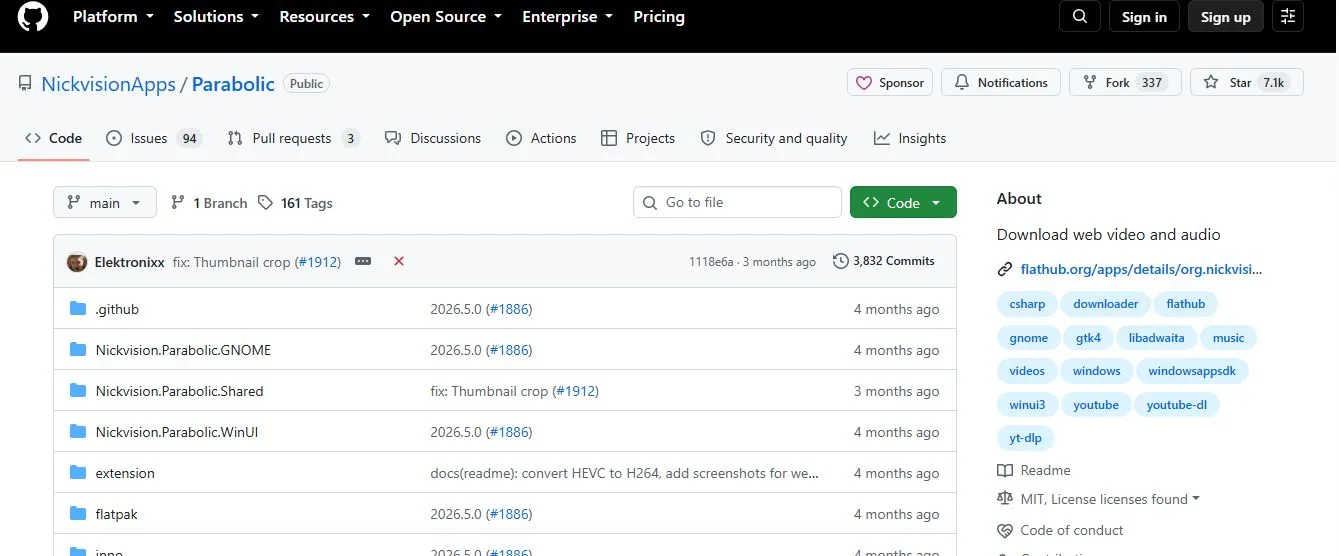Viewport: 1339px width, 556px height.
Task: Click the Notifications button
Action: tap(1001, 82)
